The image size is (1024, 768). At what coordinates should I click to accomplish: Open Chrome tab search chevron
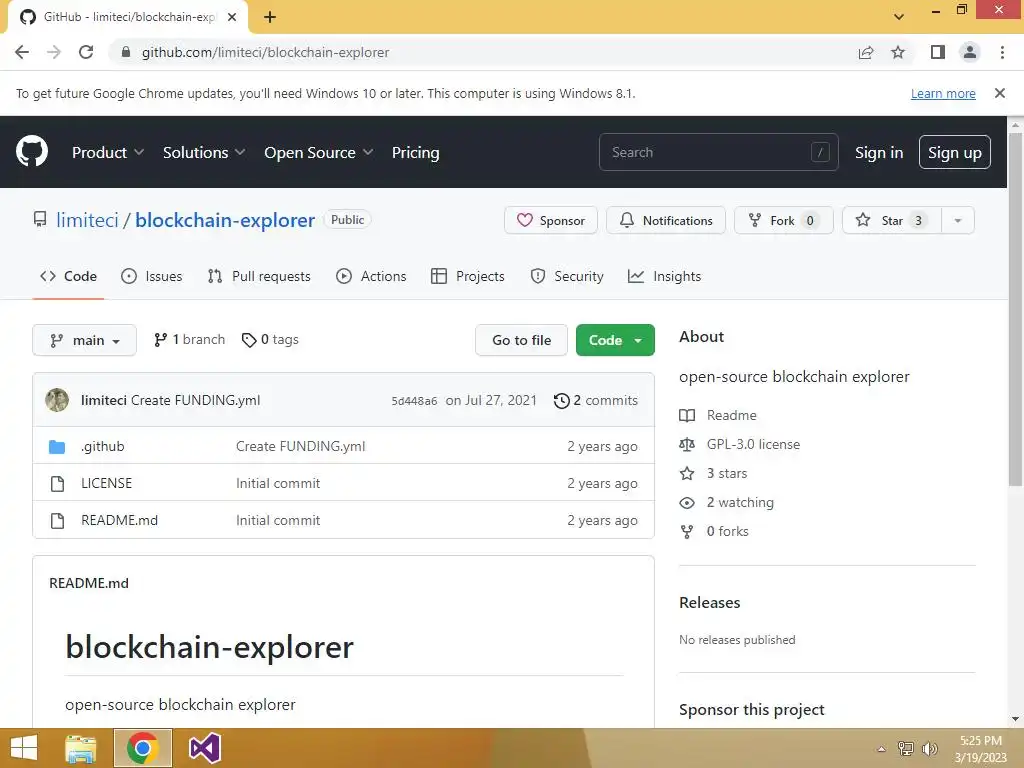coord(899,17)
